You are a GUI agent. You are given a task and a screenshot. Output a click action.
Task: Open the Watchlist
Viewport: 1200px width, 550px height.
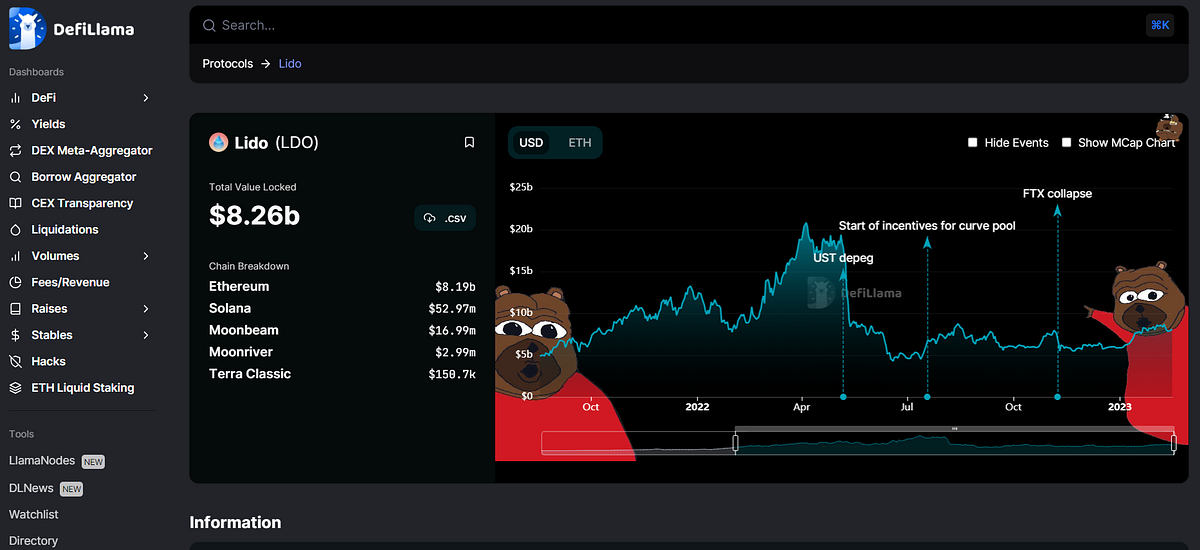pyautogui.click(x=34, y=514)
